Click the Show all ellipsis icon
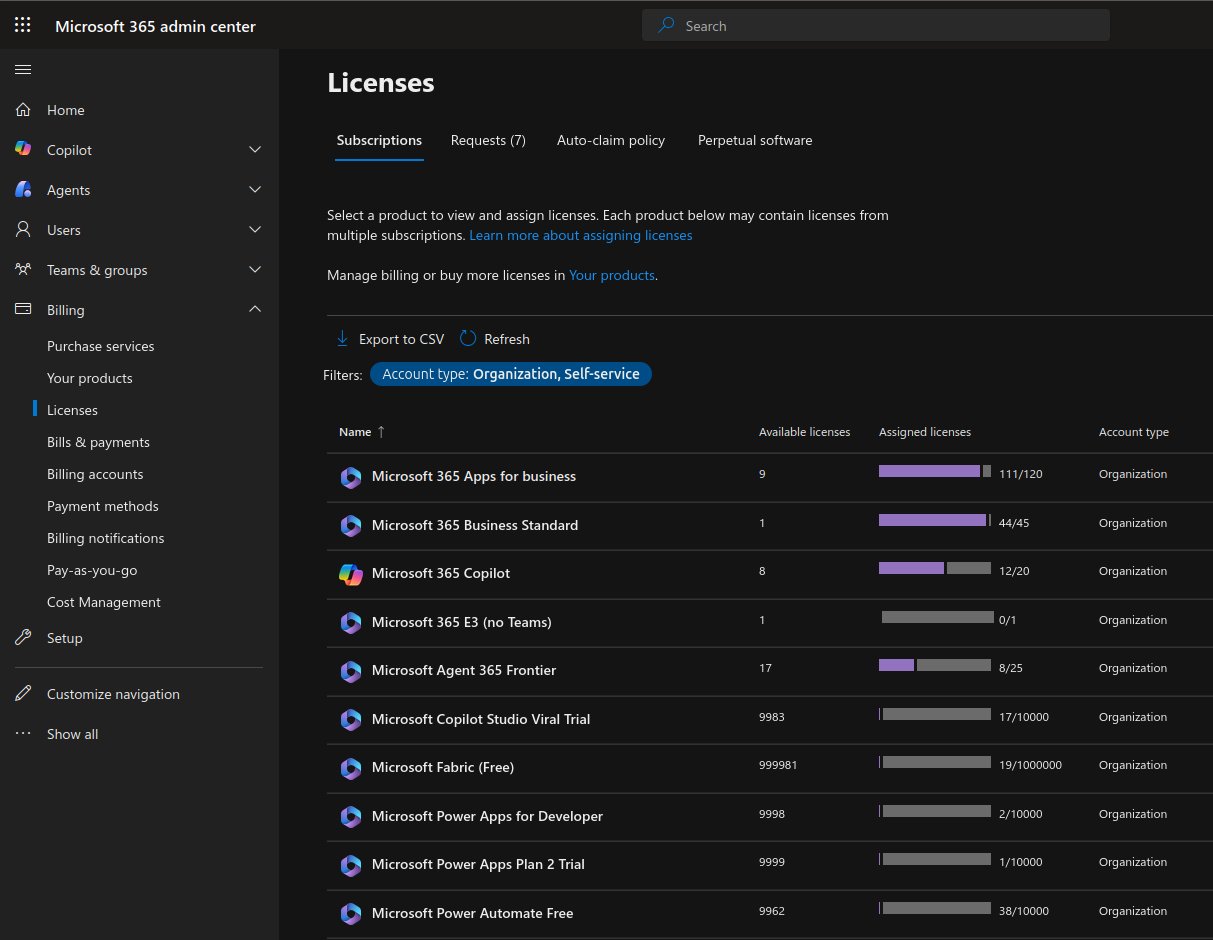This screenshot has height=940, width=1213. pyautogui.click(x=23, y=734)
